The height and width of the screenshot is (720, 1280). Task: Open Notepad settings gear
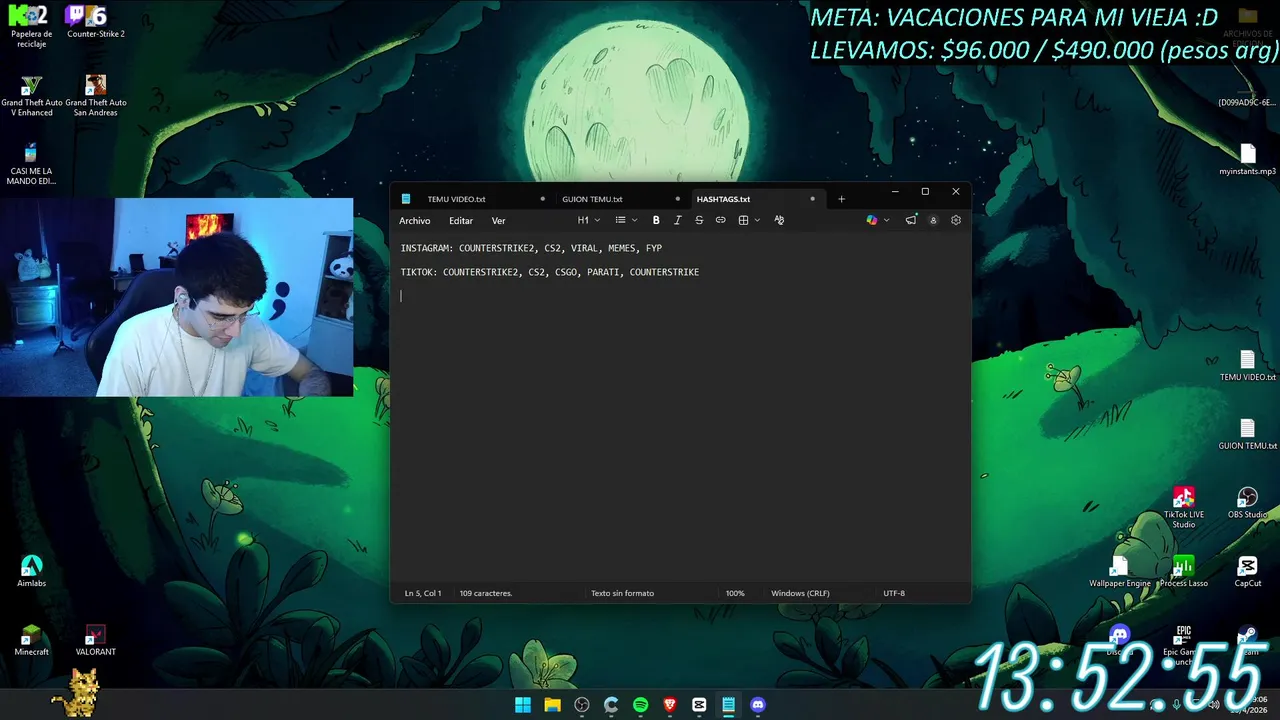pyautogui.click(x=956, y=220)
